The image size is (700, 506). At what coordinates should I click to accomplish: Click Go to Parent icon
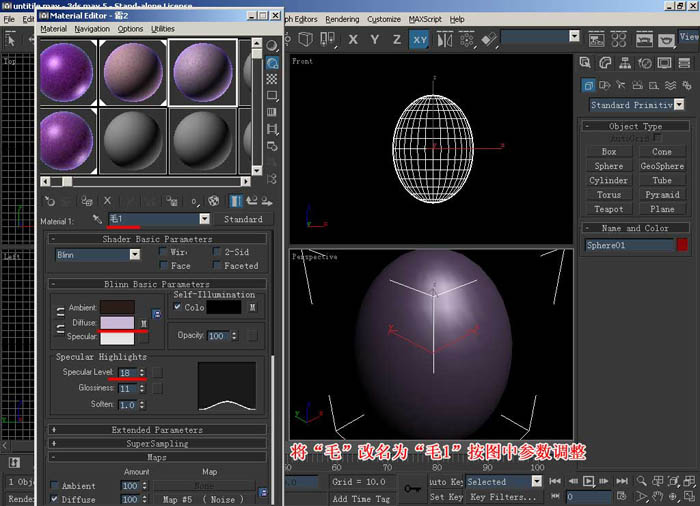252,201
